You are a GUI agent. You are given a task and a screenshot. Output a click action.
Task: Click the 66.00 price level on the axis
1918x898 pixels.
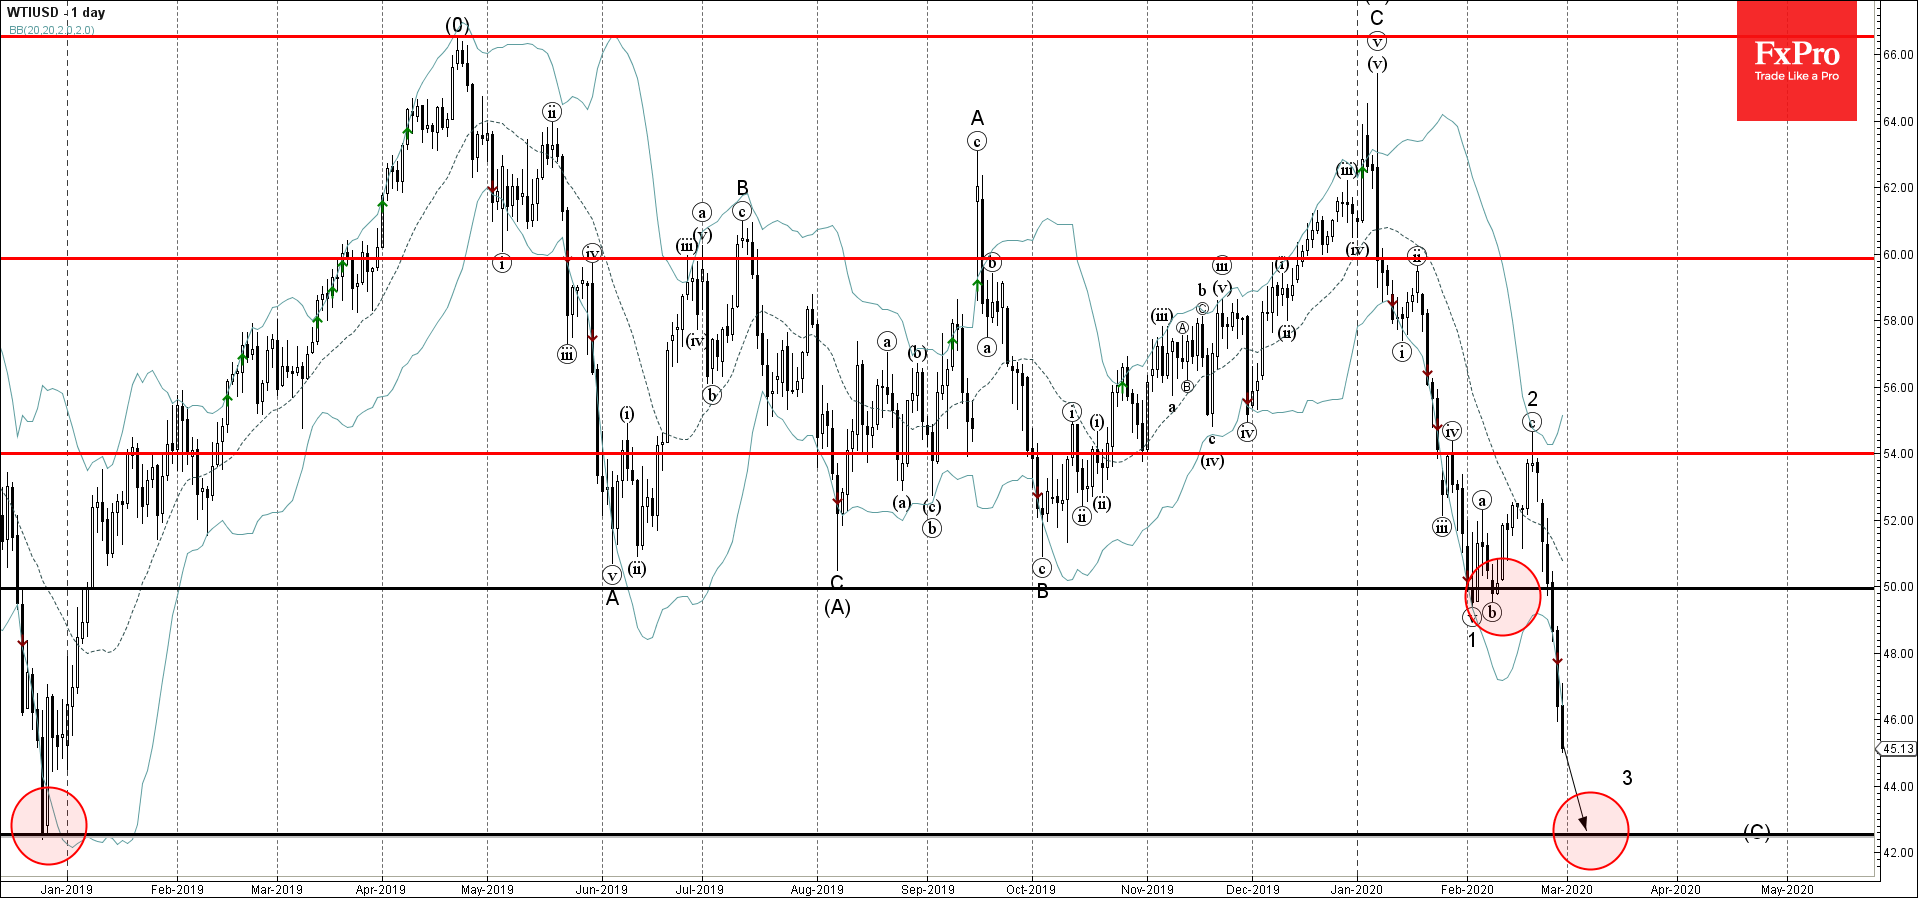tap(1898, 55)
